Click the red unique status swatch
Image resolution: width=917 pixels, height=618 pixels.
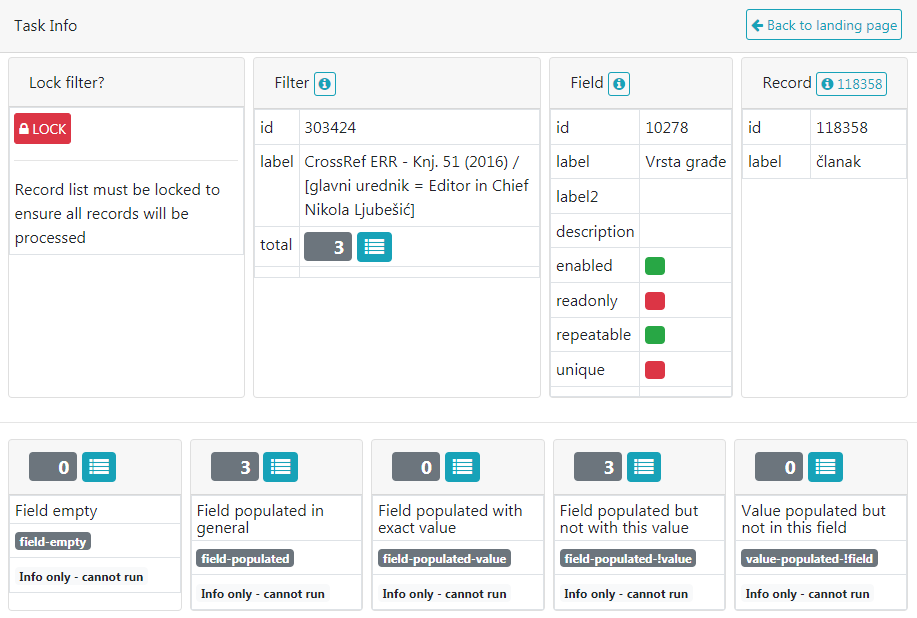pos(655,370)
